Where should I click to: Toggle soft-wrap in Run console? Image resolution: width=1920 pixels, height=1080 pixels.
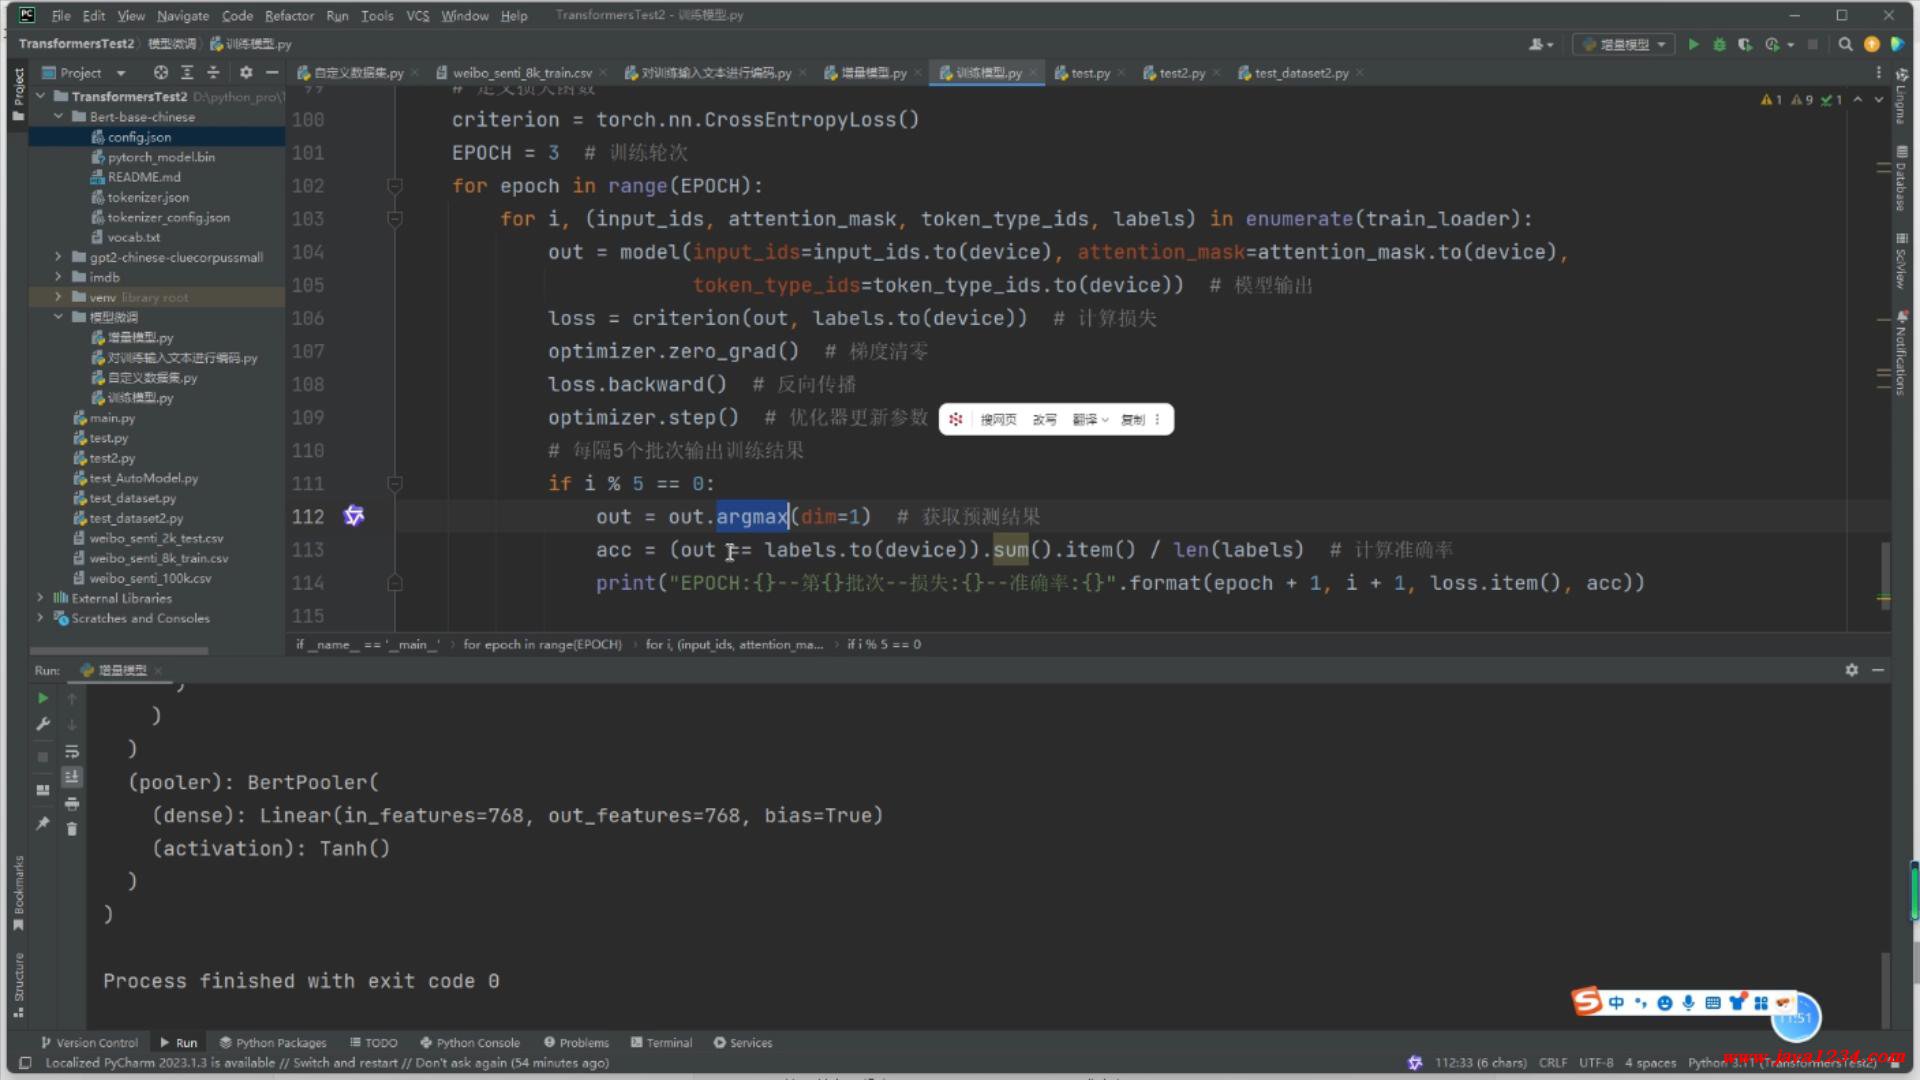72,751
